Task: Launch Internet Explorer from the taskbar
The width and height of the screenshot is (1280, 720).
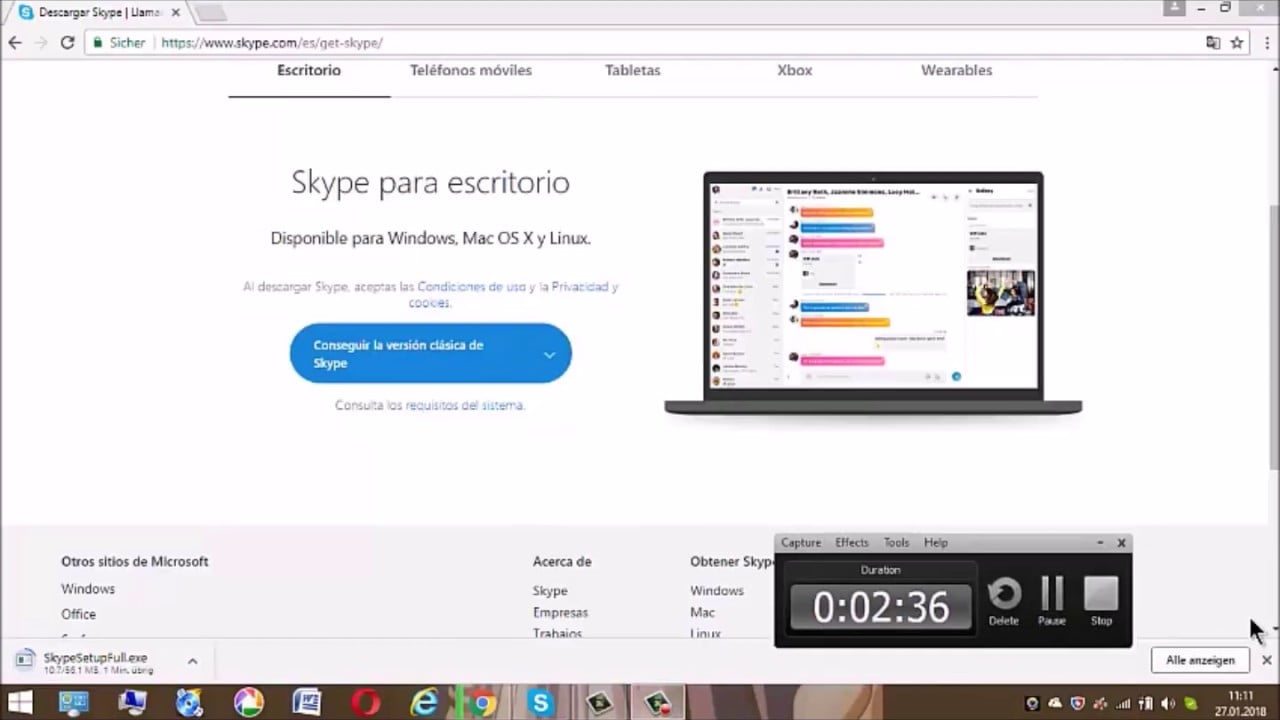Action: 424,702
